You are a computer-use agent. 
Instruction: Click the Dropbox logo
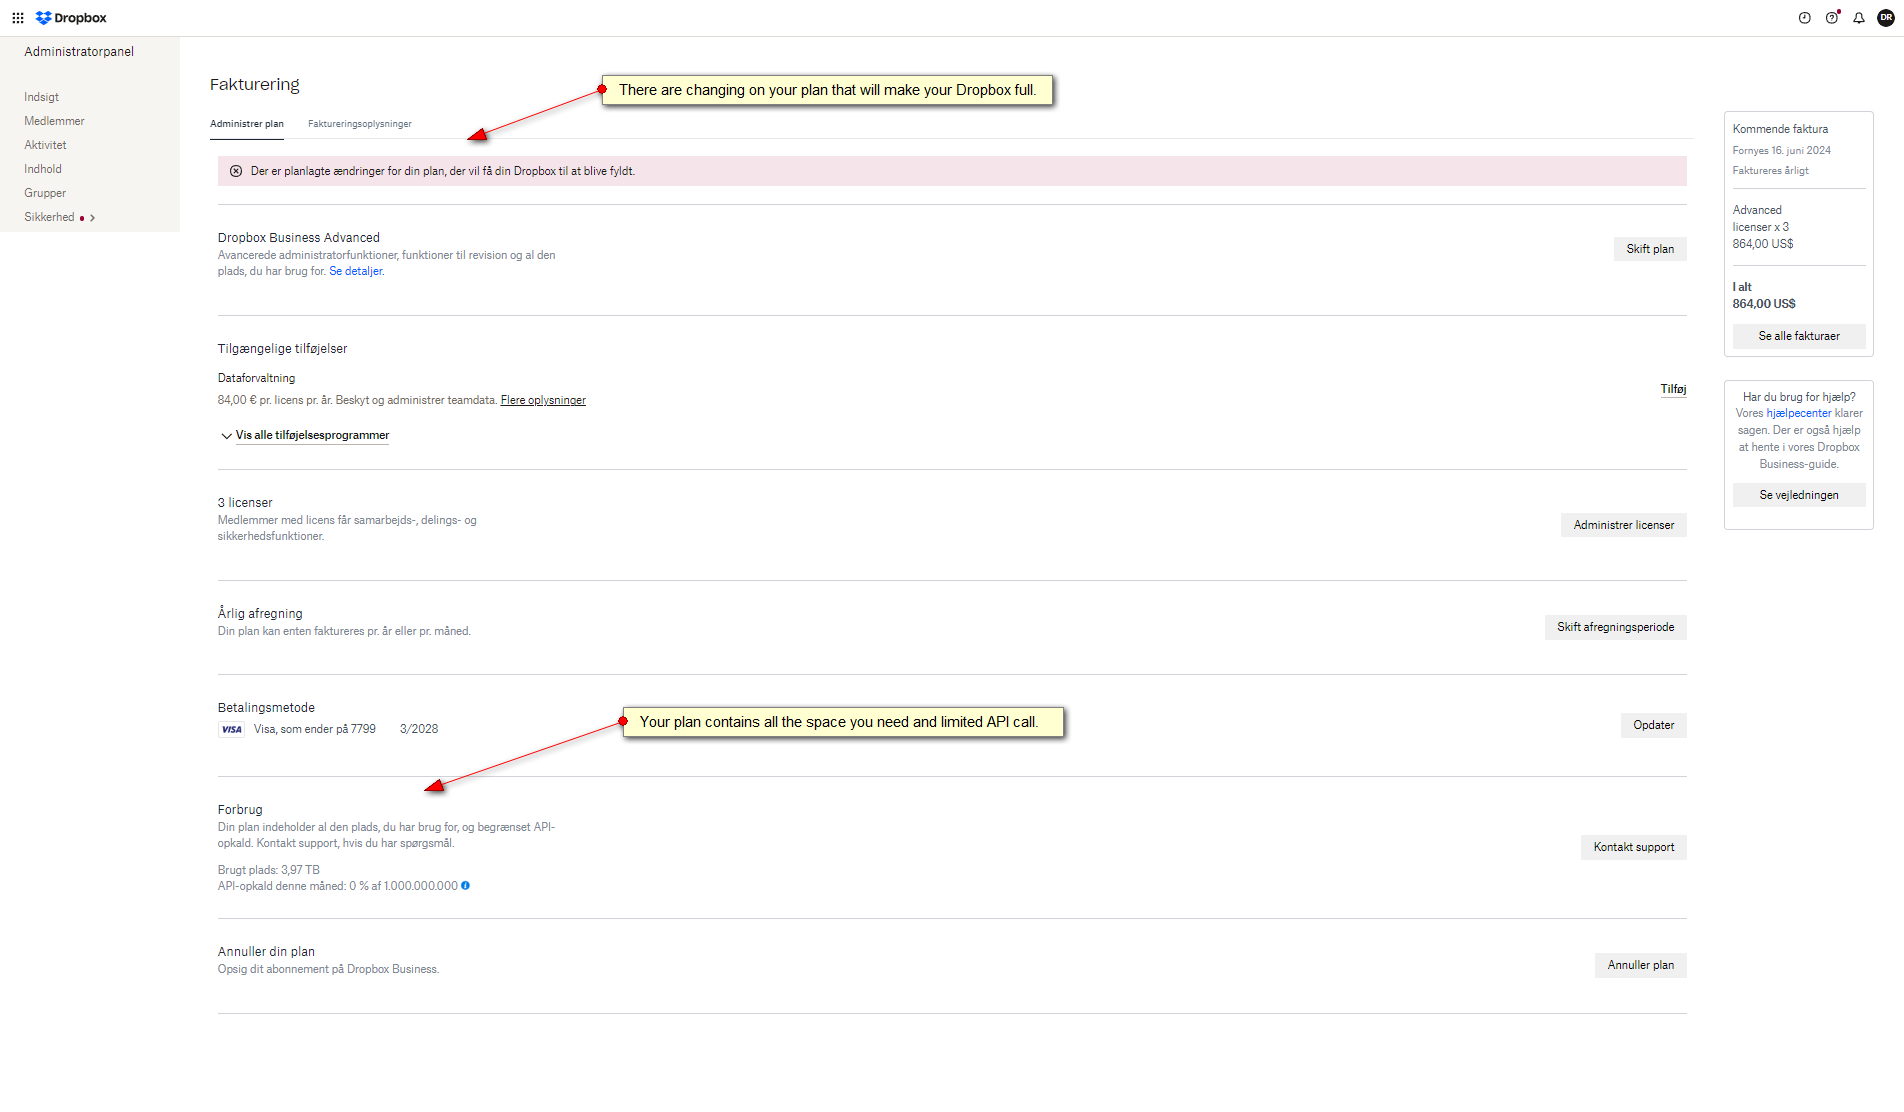click(71, 18)
